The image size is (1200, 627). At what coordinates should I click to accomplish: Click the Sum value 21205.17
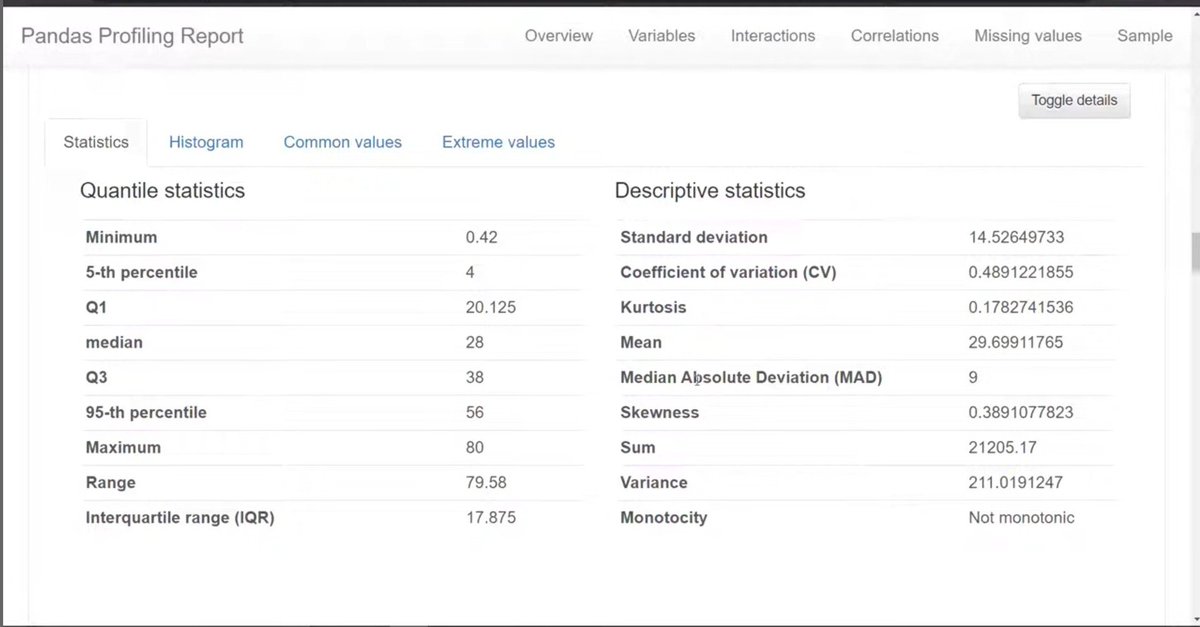[x=1002, y=447]
